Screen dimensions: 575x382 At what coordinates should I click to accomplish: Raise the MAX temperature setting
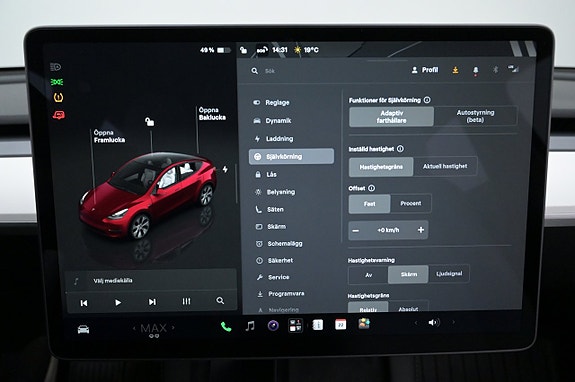[173, 327]
